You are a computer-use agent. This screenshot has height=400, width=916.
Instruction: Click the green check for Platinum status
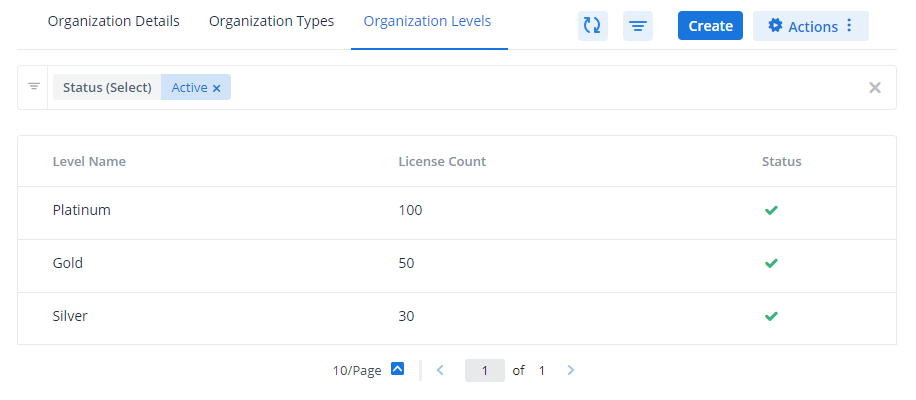[x=770, y=210]
